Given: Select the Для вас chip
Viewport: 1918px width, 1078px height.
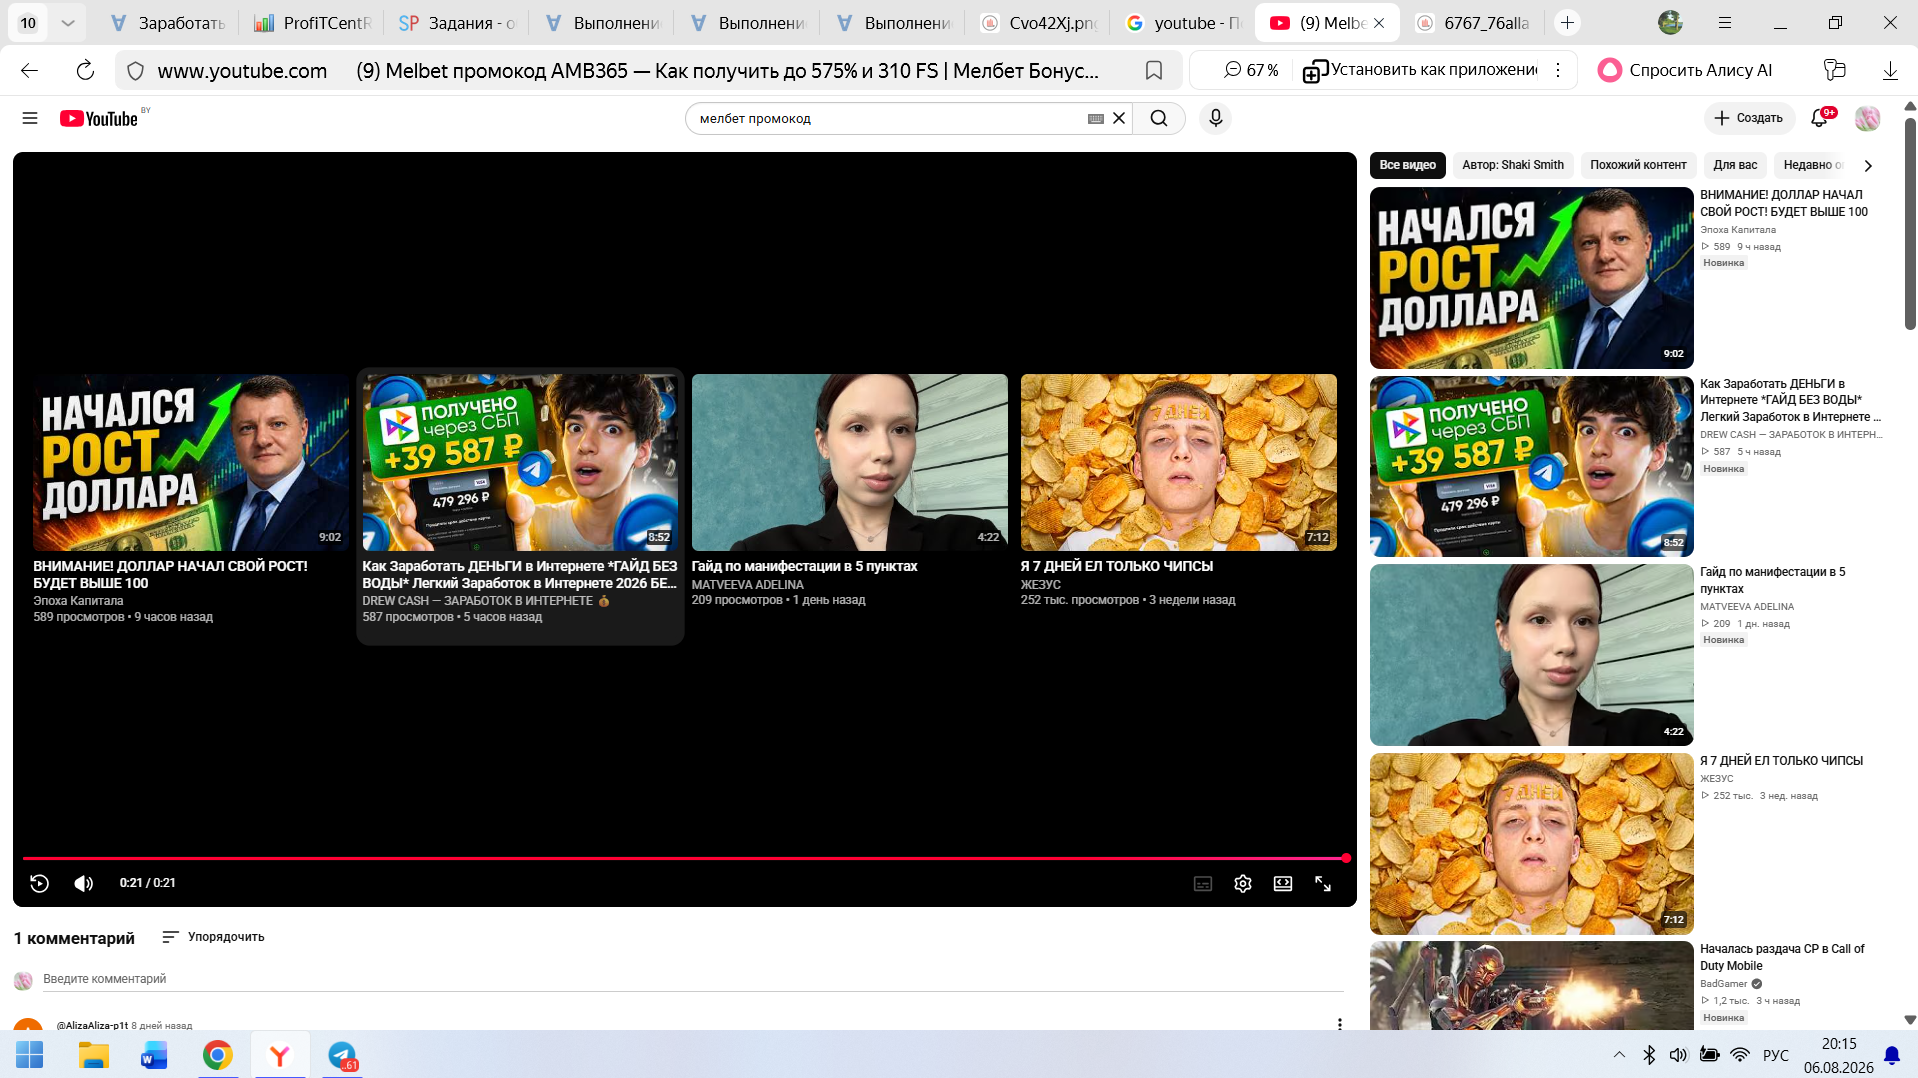Looking at the screenshot, I should [1735, 165].
